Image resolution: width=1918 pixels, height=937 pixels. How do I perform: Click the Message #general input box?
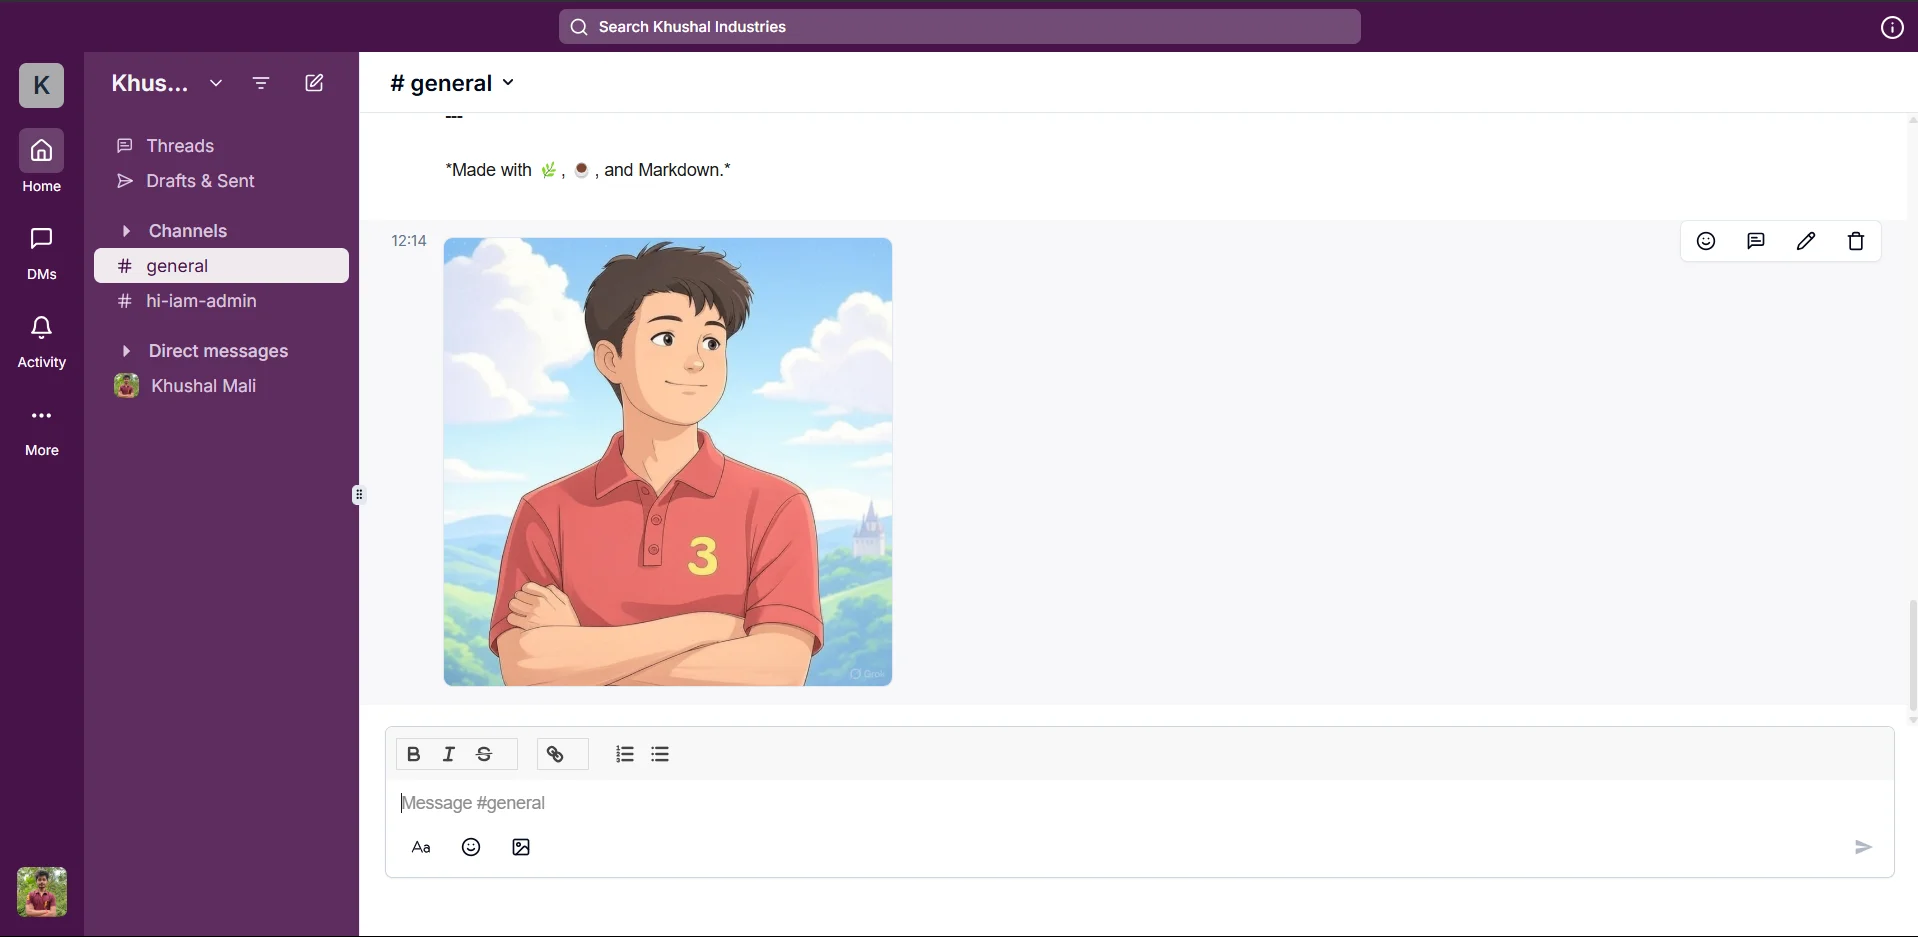coord(1140,804)
